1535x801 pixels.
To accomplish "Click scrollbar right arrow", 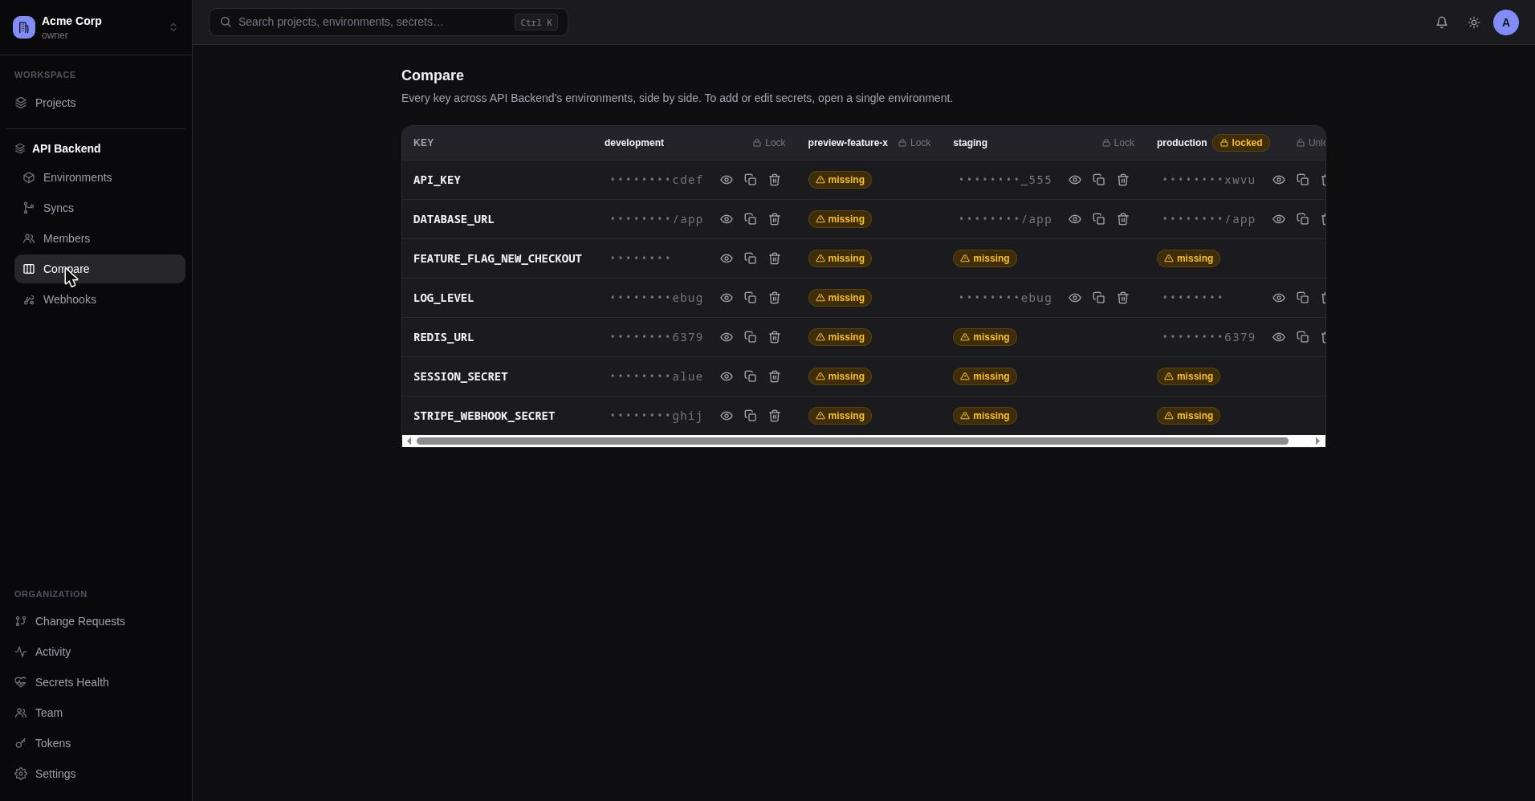I will [x=1318, y=441].
